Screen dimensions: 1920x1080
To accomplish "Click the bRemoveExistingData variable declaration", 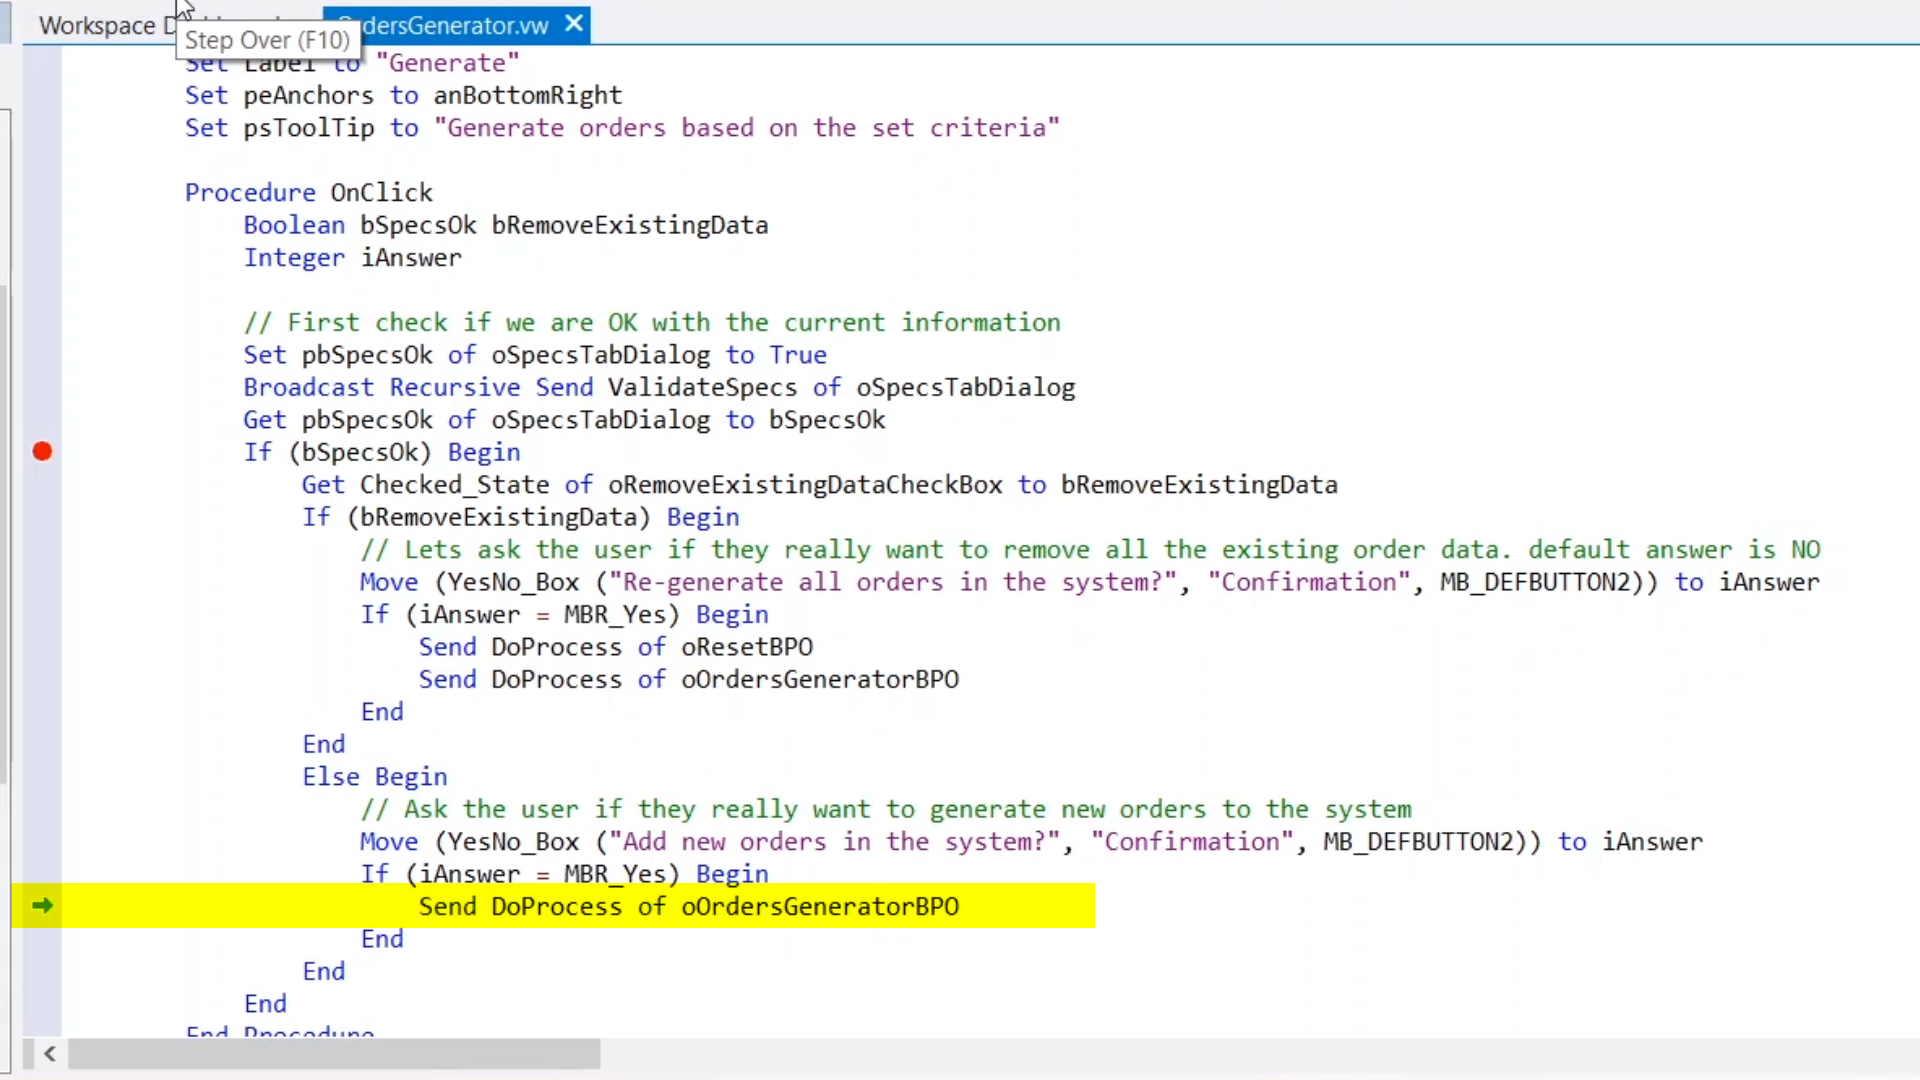I will point(629,225).
